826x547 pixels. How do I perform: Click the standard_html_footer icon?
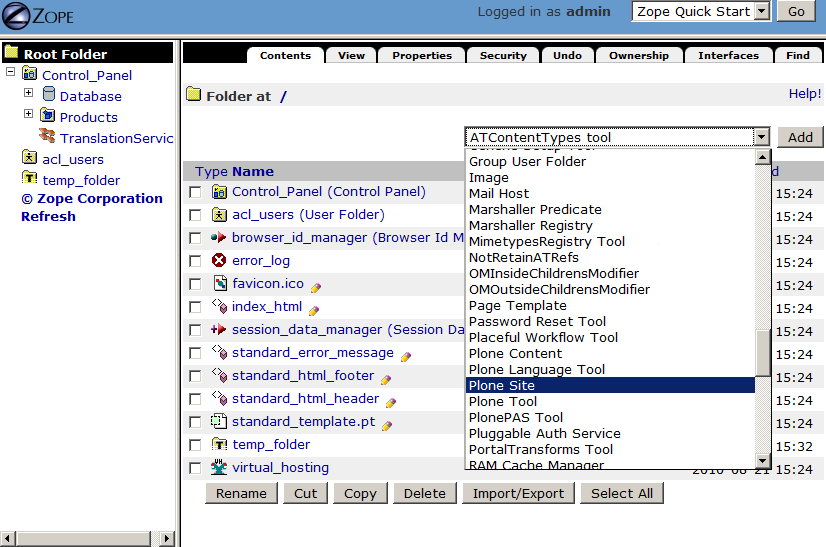tap(219, 375)
